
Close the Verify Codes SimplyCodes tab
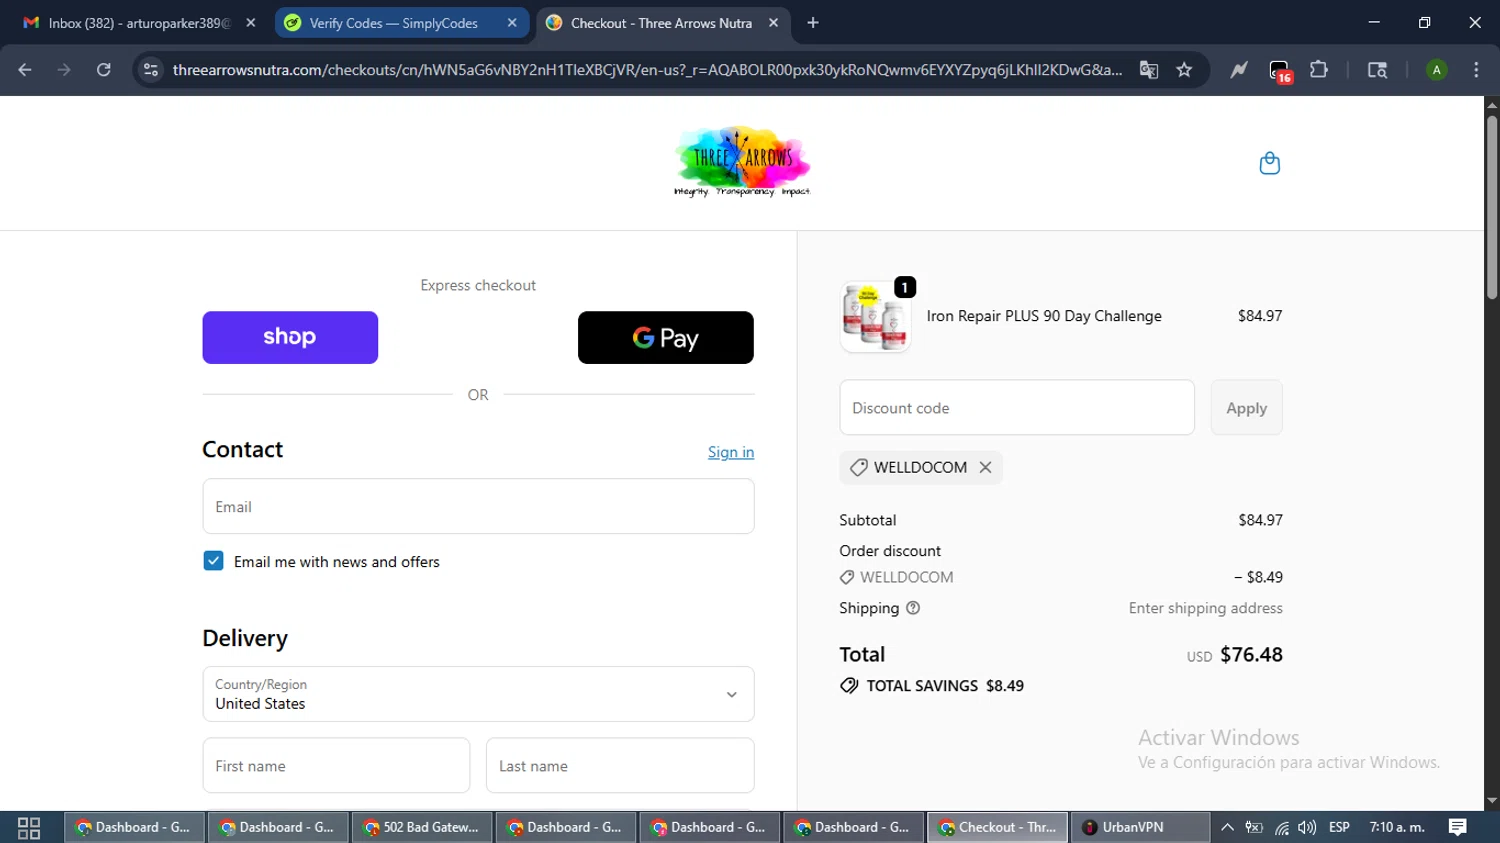(x=512, y=23)
